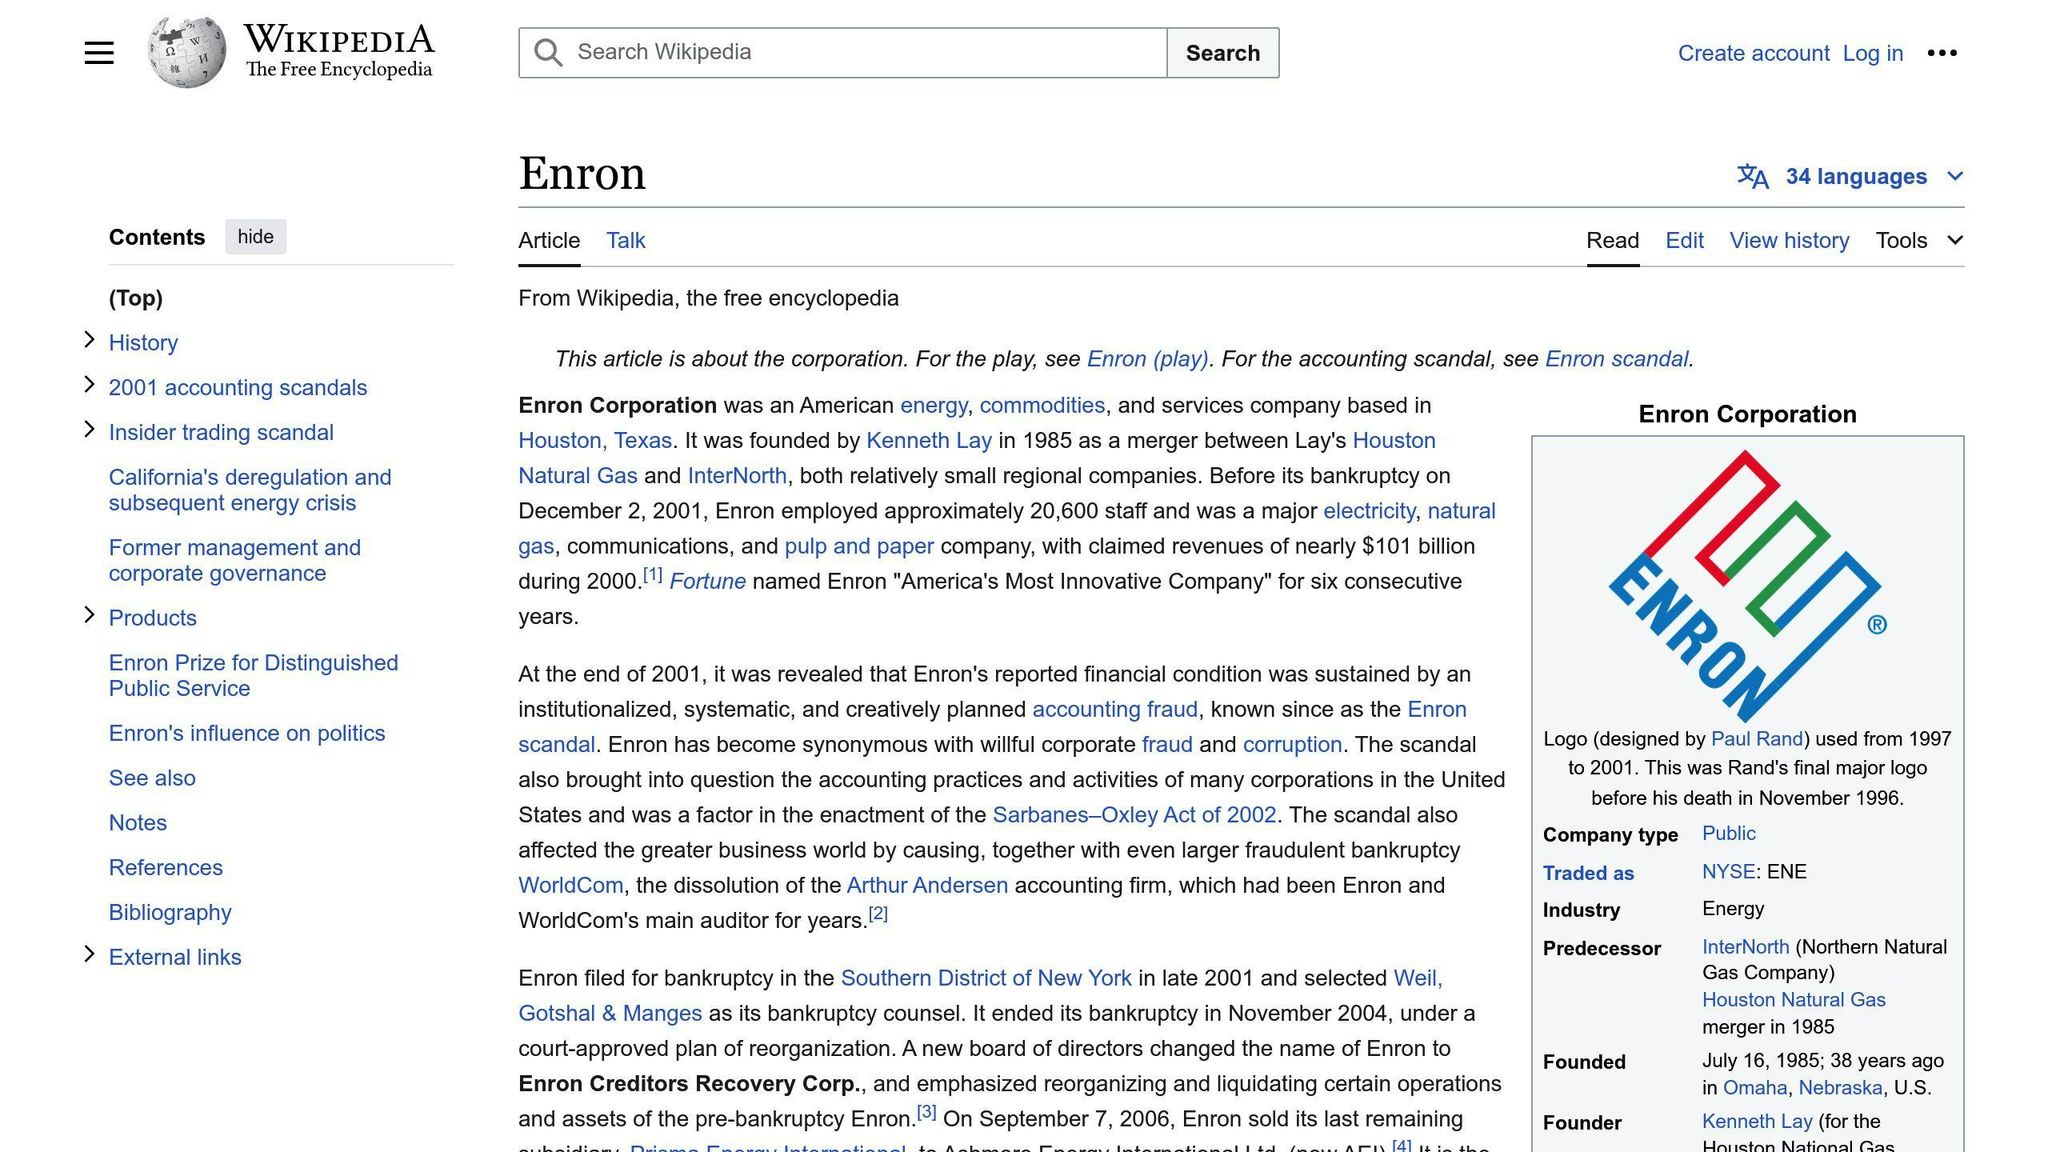Click citation reference [2]
Screen dimensions: 2048x1152
pos(878,914)
